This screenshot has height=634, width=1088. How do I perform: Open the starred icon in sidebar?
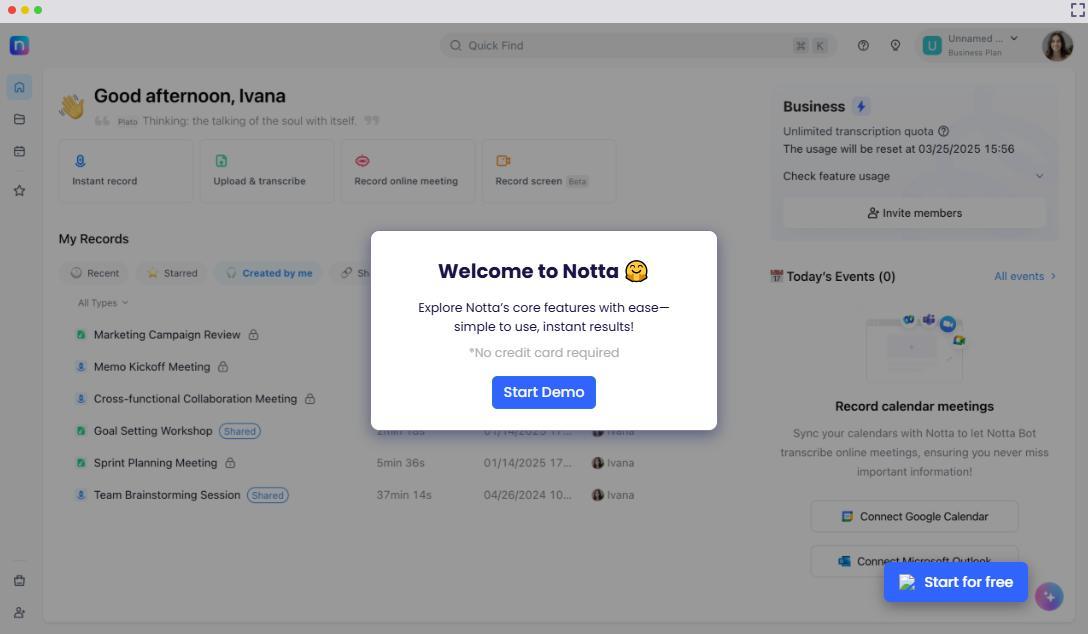pos(19,191)
